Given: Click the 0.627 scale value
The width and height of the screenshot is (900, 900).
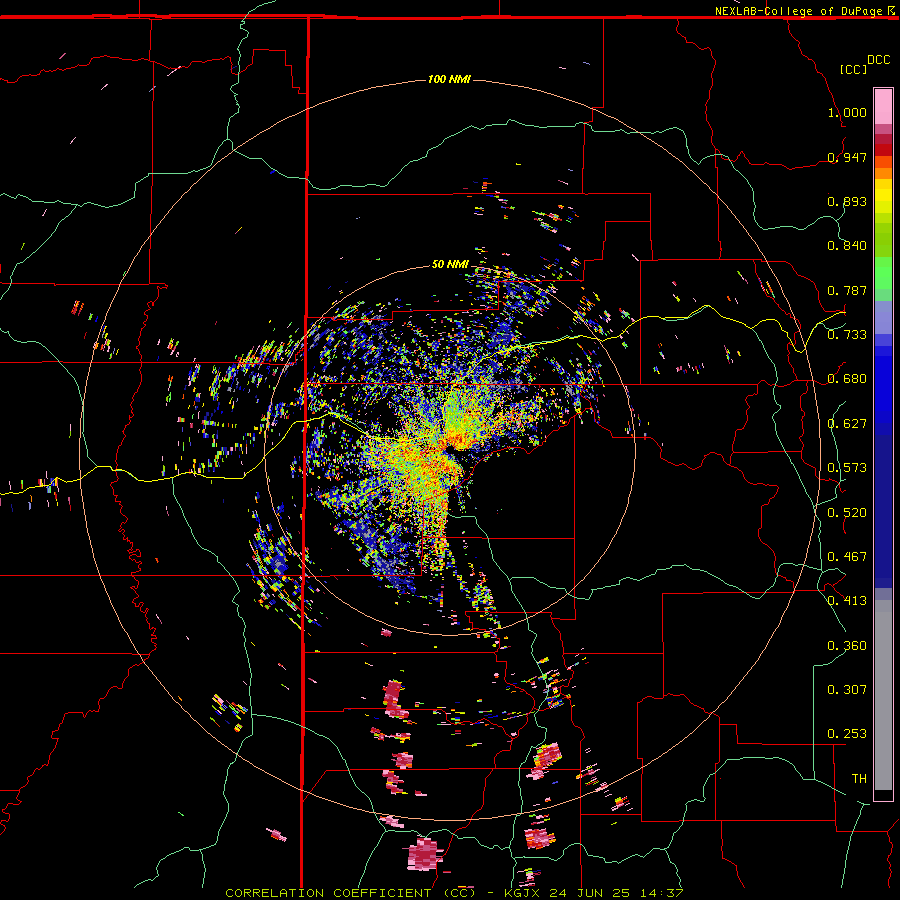Looking at the screenshot, I should click(847, 424).
